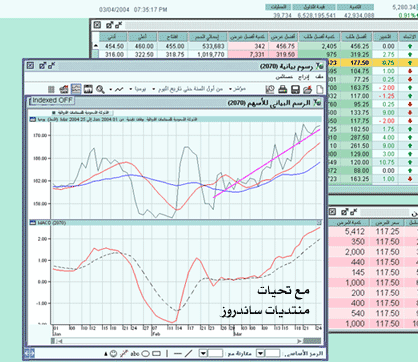418x362 pixels.
Task: Select the rectangle drawing tool
Action: click(x=156, y=353)
